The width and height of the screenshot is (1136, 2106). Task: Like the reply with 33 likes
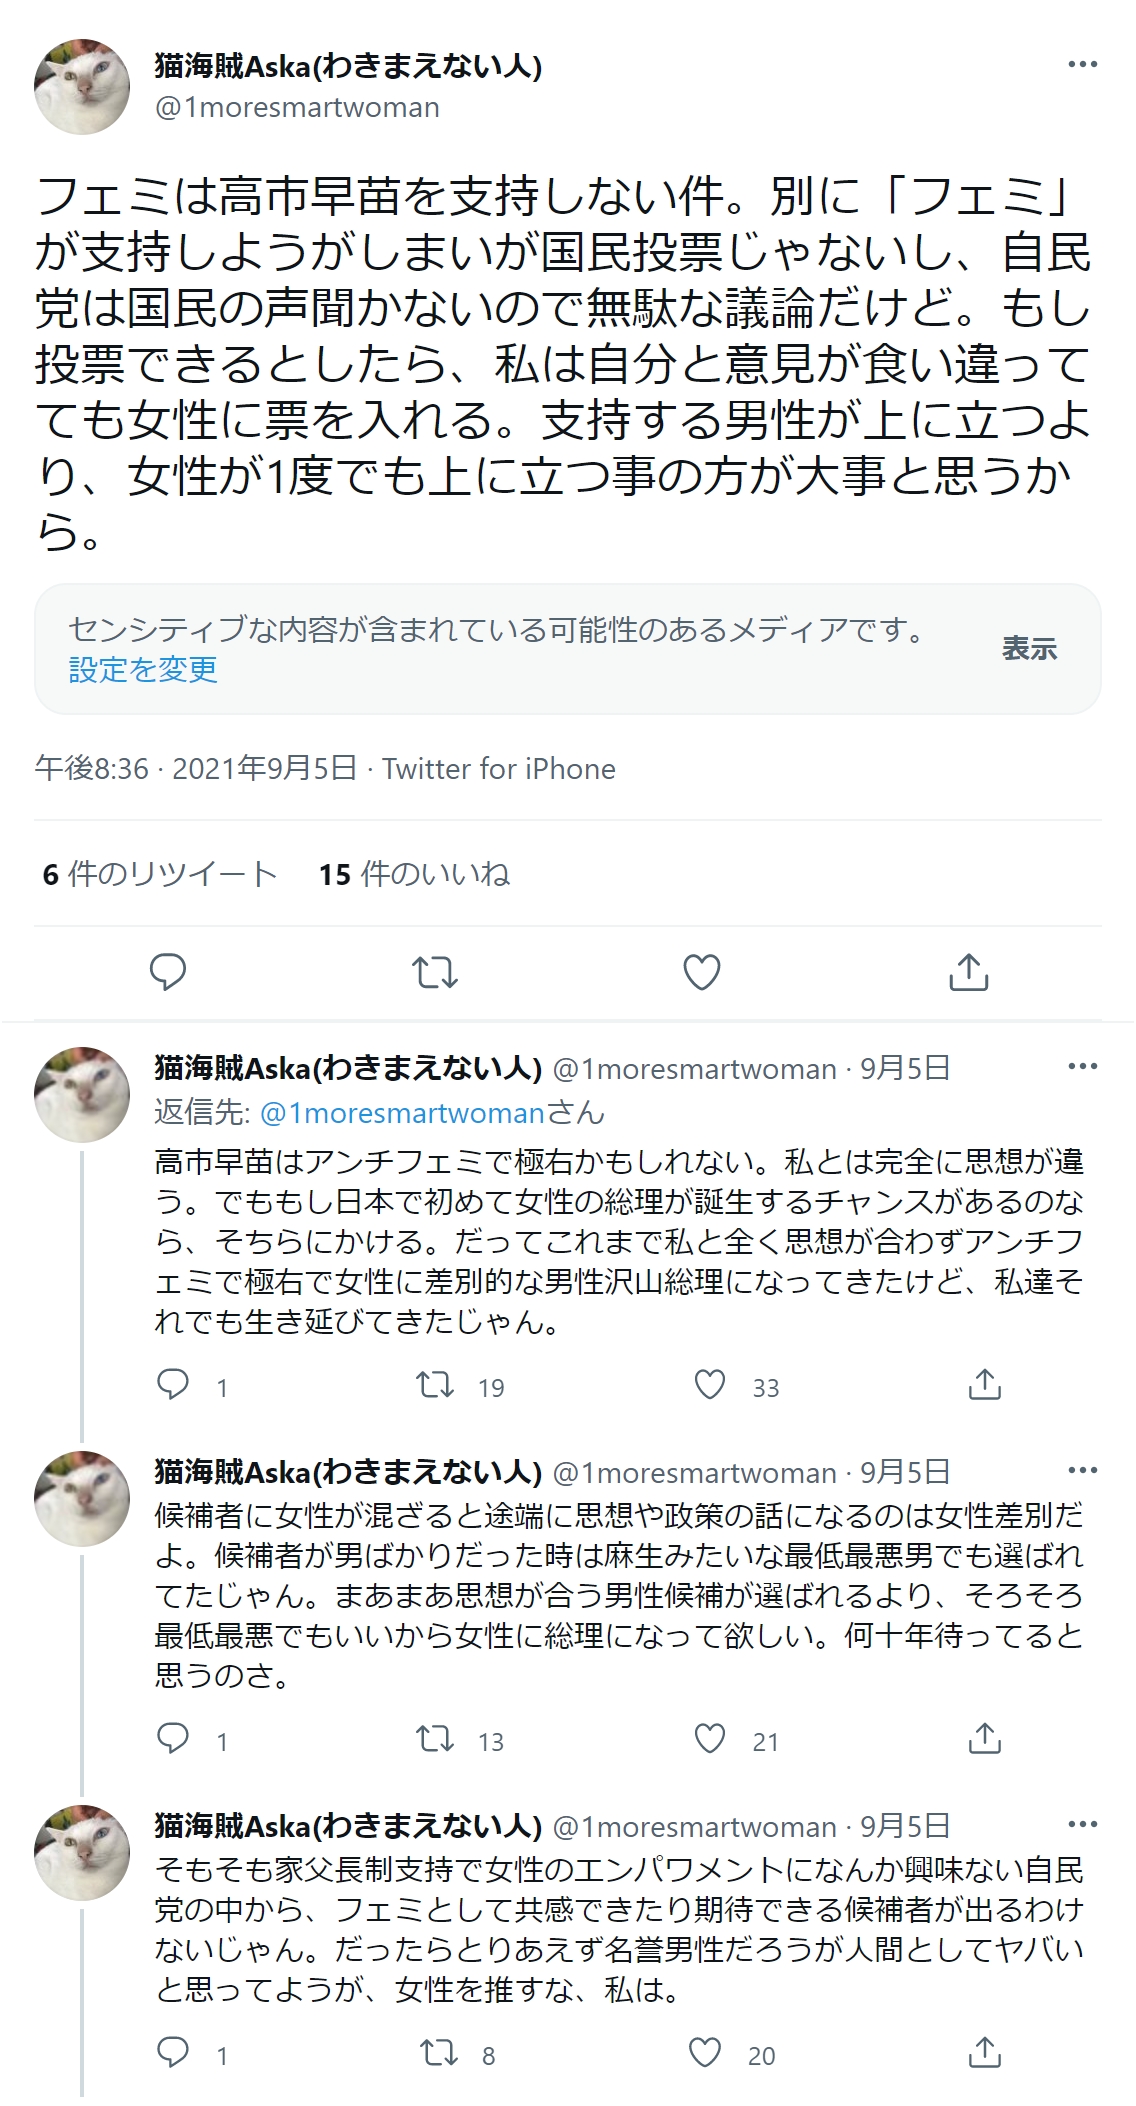(x=710, y=1385)
